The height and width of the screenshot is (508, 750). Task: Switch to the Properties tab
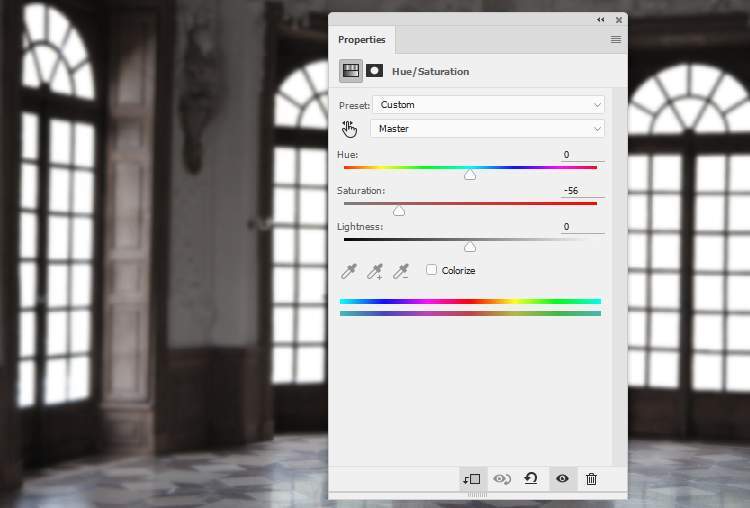[x=362, y=40]
